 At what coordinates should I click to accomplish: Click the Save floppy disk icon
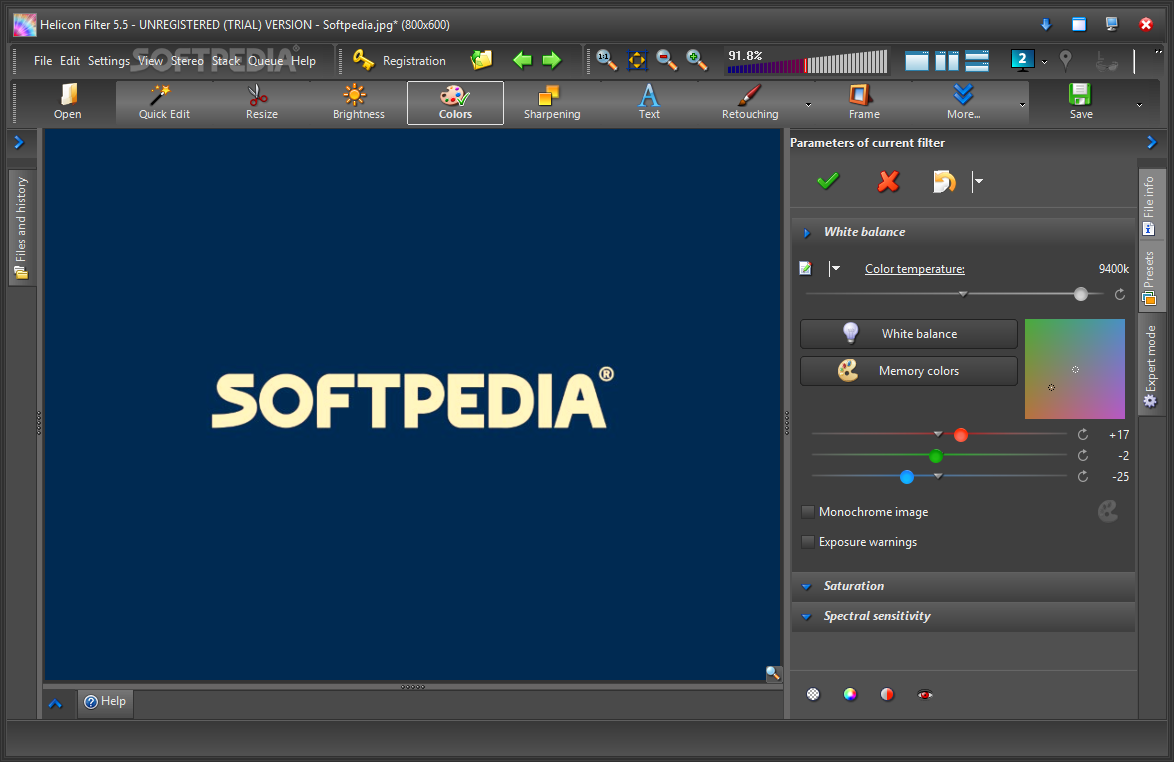pos(1080,96)
